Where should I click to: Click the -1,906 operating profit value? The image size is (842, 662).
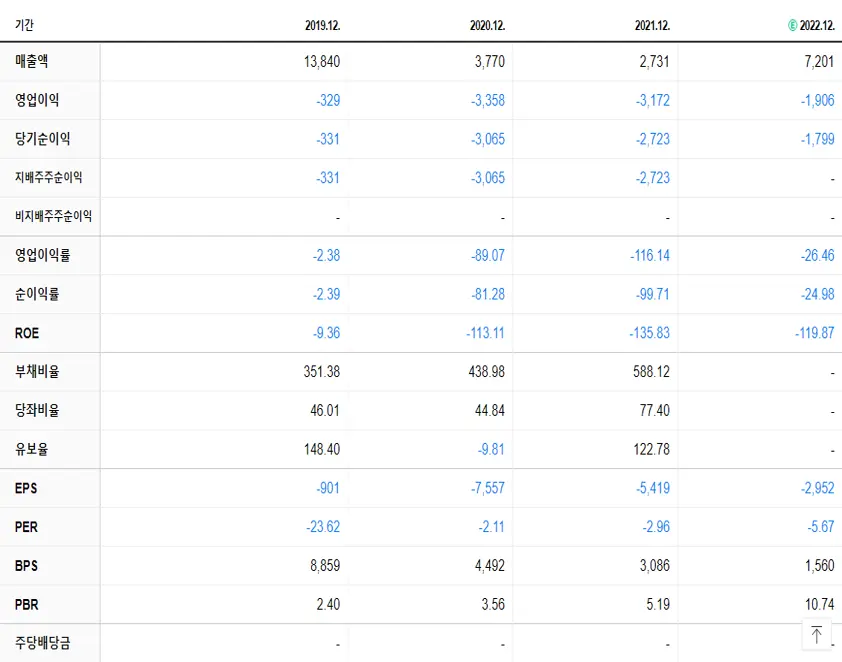818,100
